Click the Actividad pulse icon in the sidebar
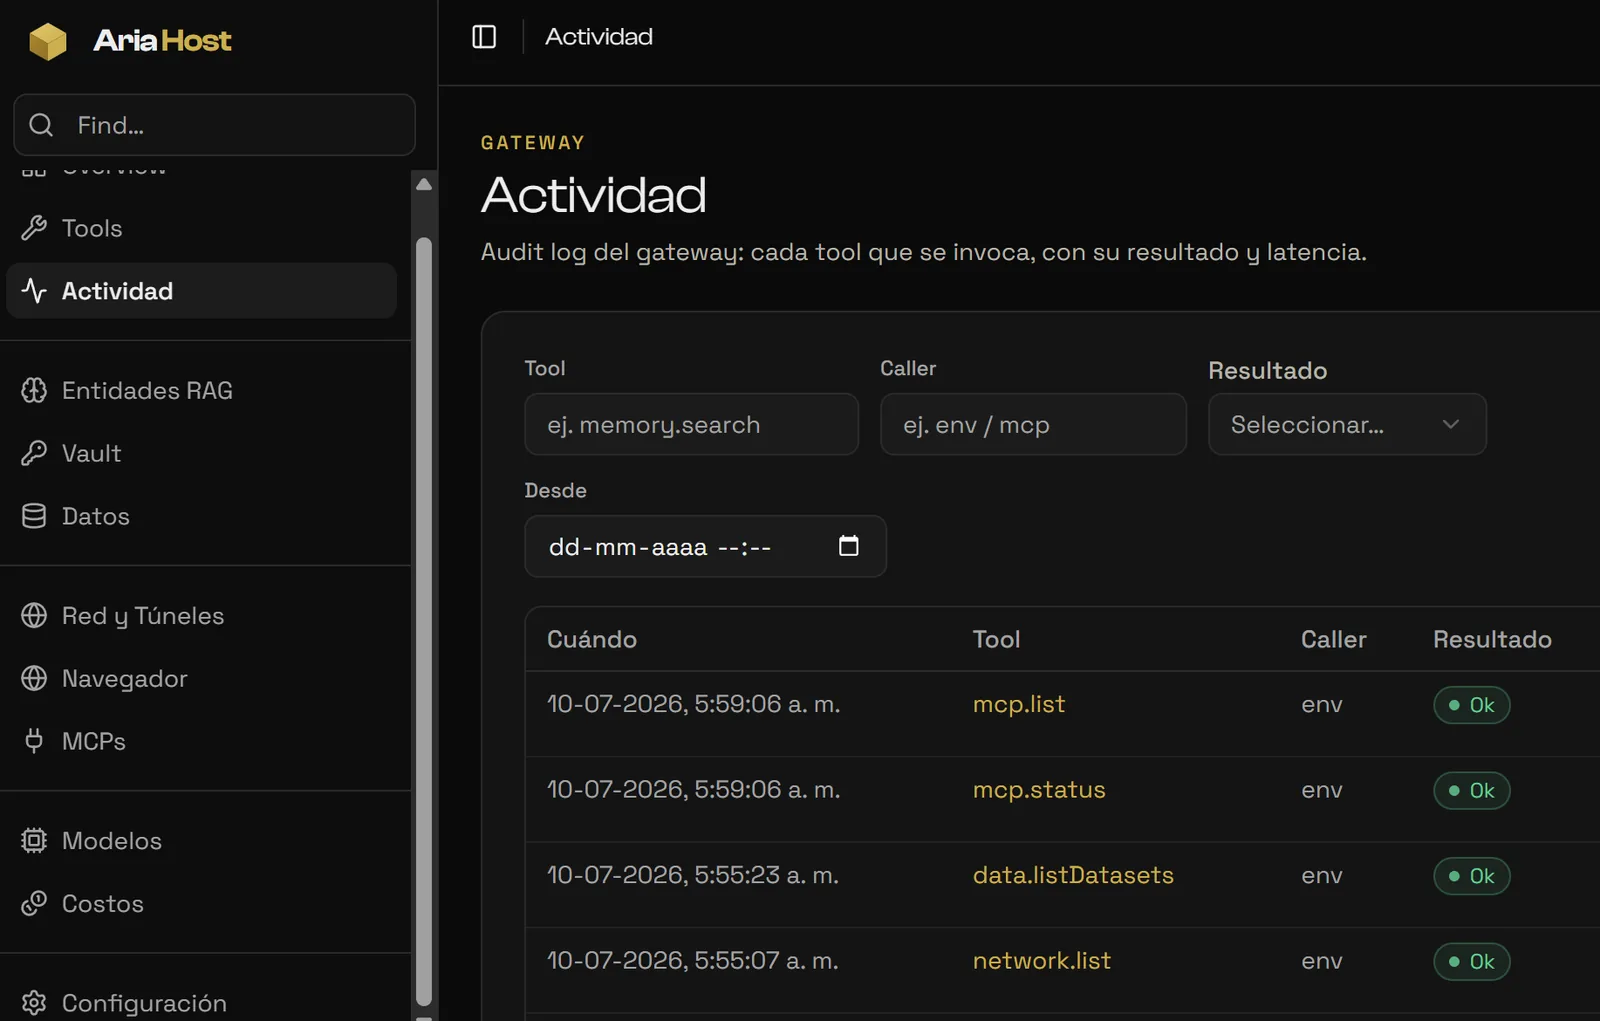The width and height of the screenshot is (1600, 1021). 34,291
